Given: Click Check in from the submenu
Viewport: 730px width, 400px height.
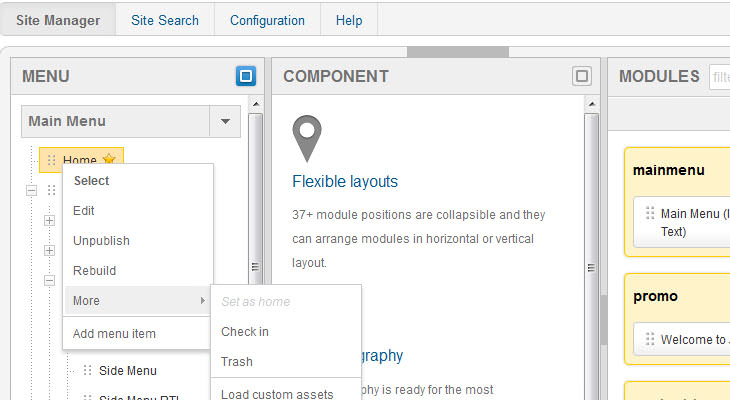Looking at the screenshot, I should (x=245, y=332).
